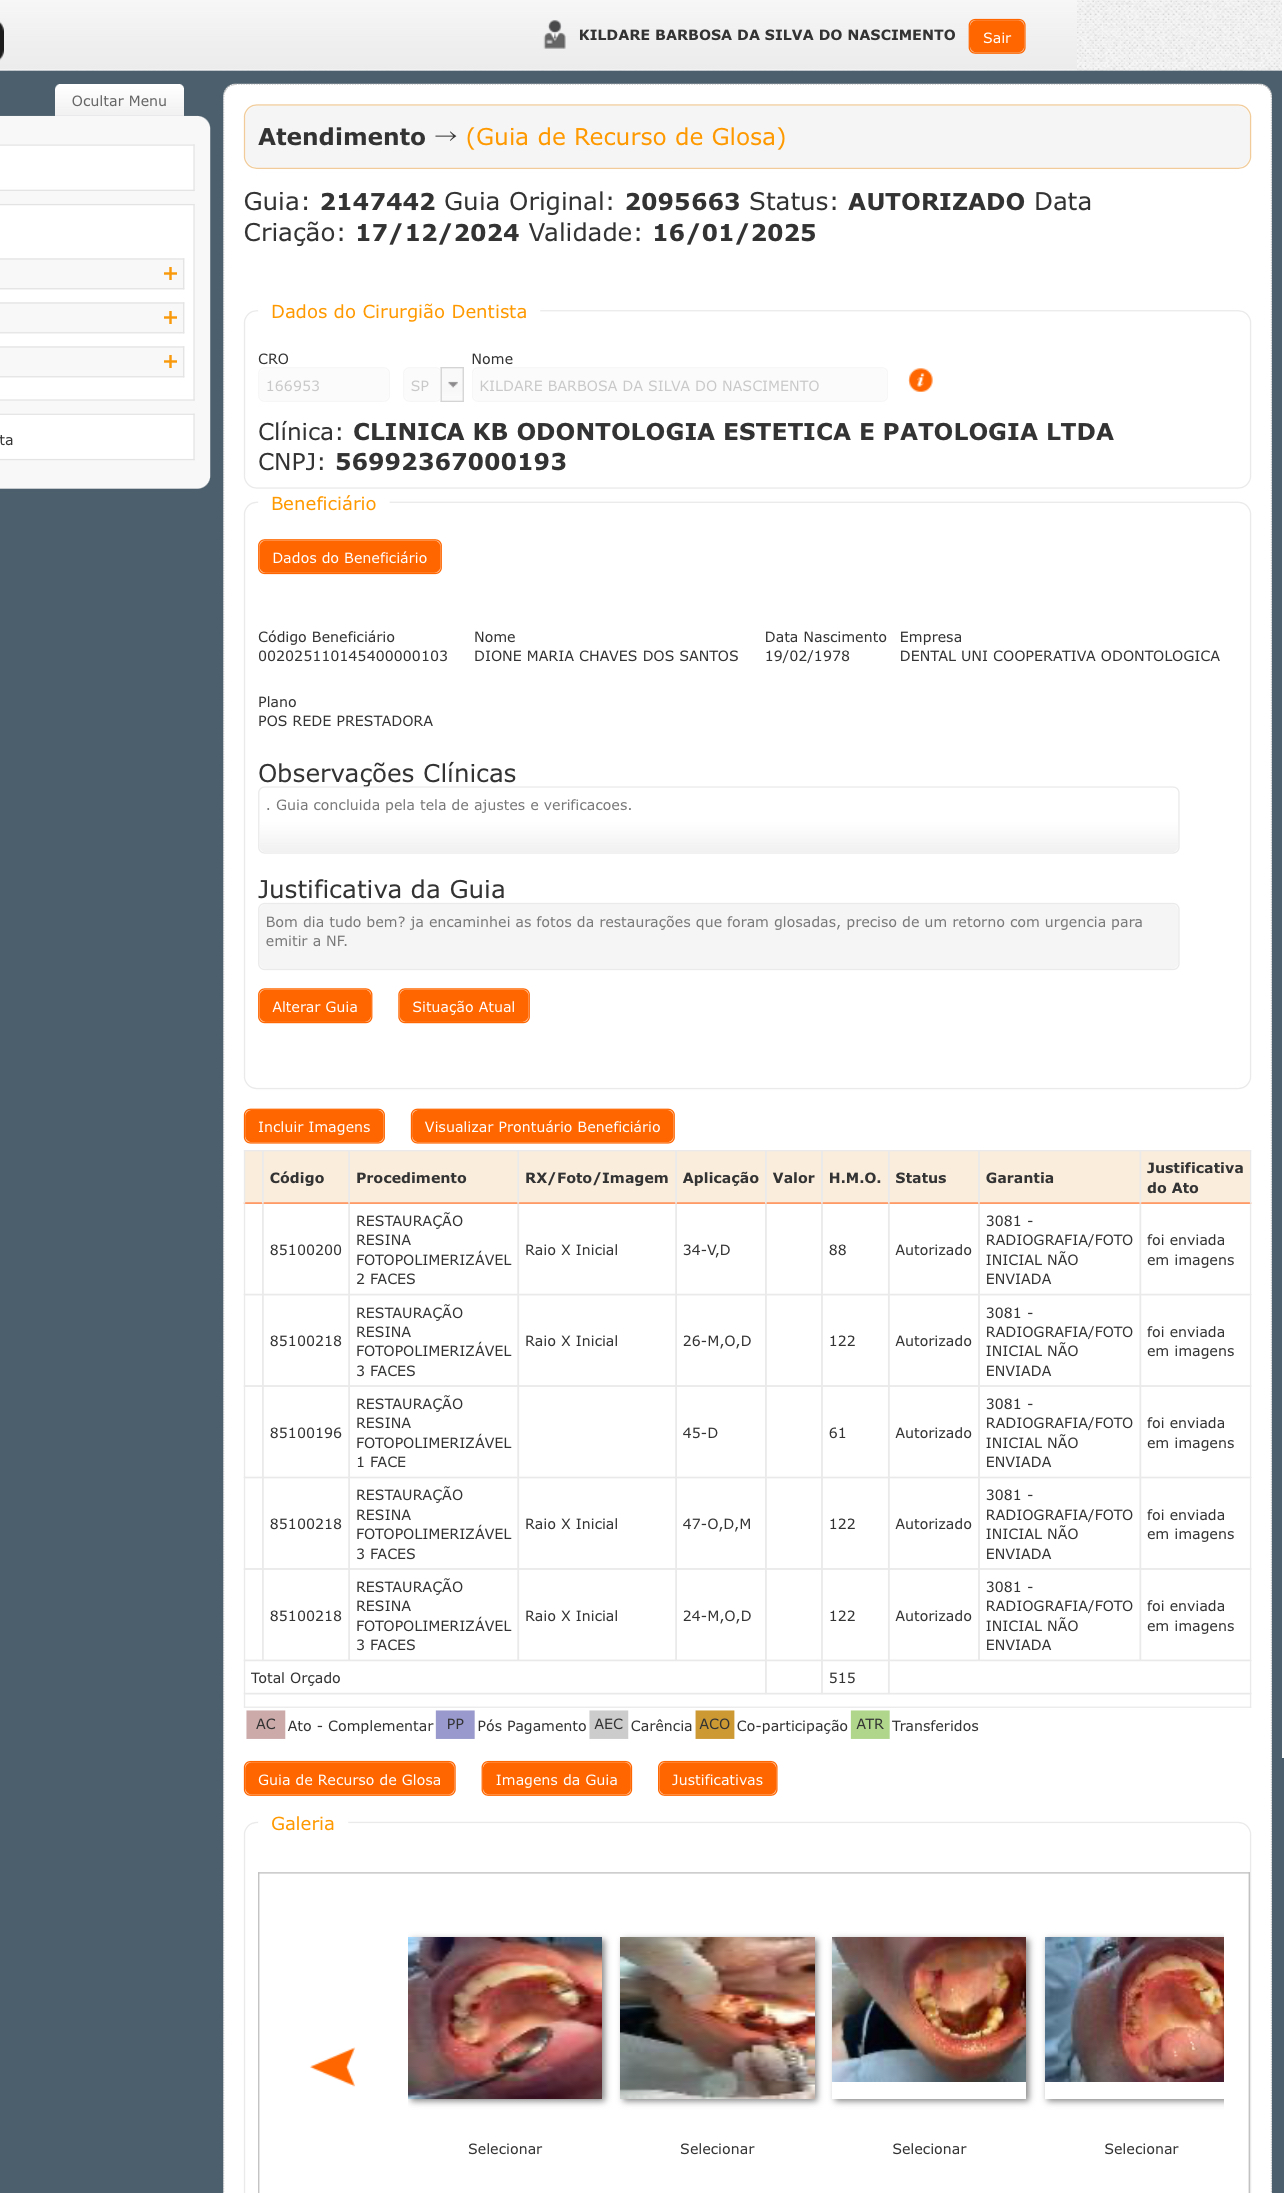Click the H.M.O. value 61
Viewport: 1284px width, 2193px height.
tap(838, 1433)
